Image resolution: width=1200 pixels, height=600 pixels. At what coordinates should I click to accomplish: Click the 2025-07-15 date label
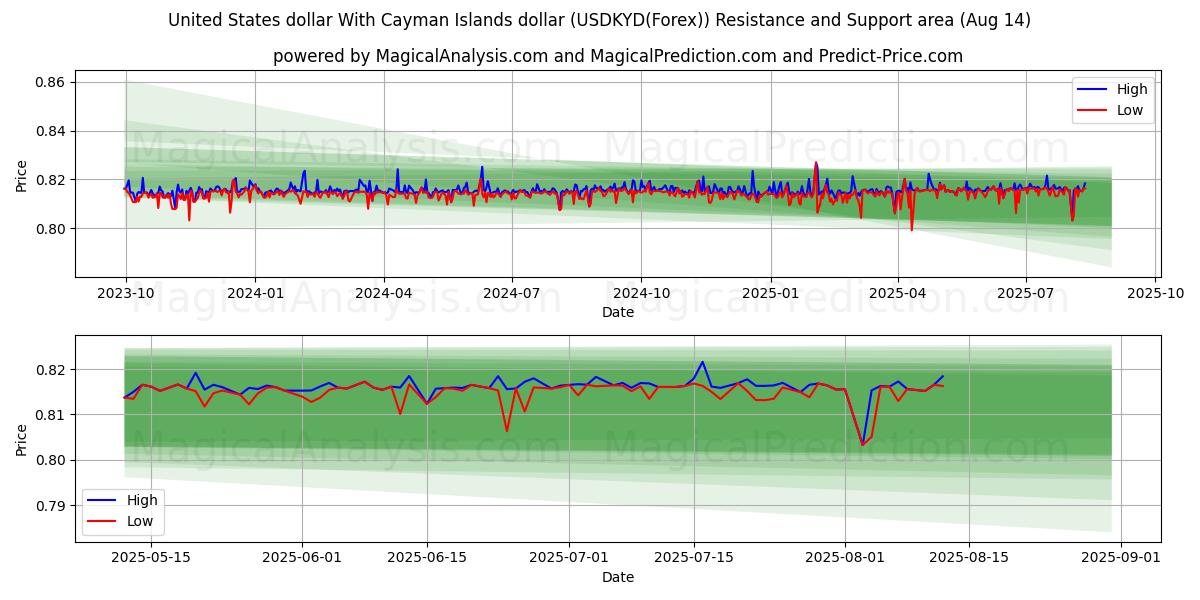pos(694,559)
